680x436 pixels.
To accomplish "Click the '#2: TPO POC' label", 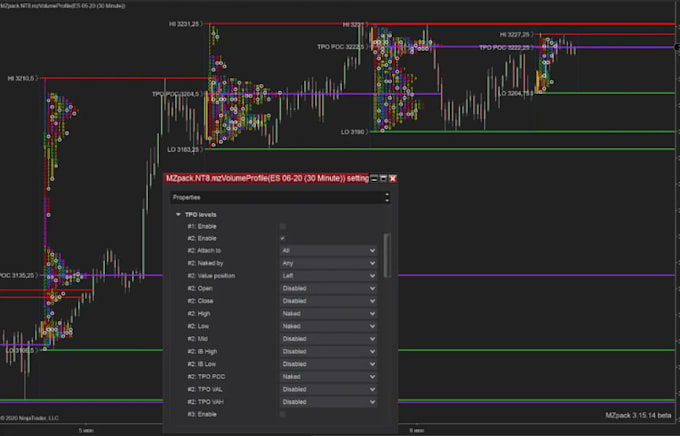I will [x=206, y=377].
